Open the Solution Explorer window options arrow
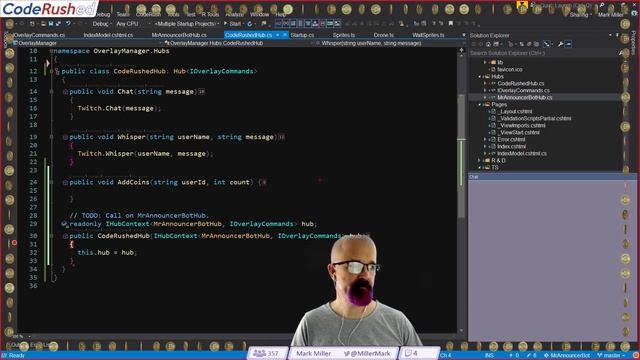This screenshot has width=640, height=360. pos(611,36)
